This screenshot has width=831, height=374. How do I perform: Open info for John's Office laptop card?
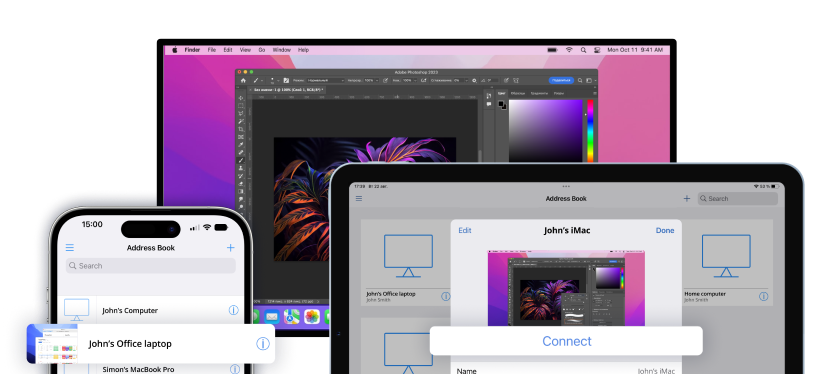[x=263, y=344]
